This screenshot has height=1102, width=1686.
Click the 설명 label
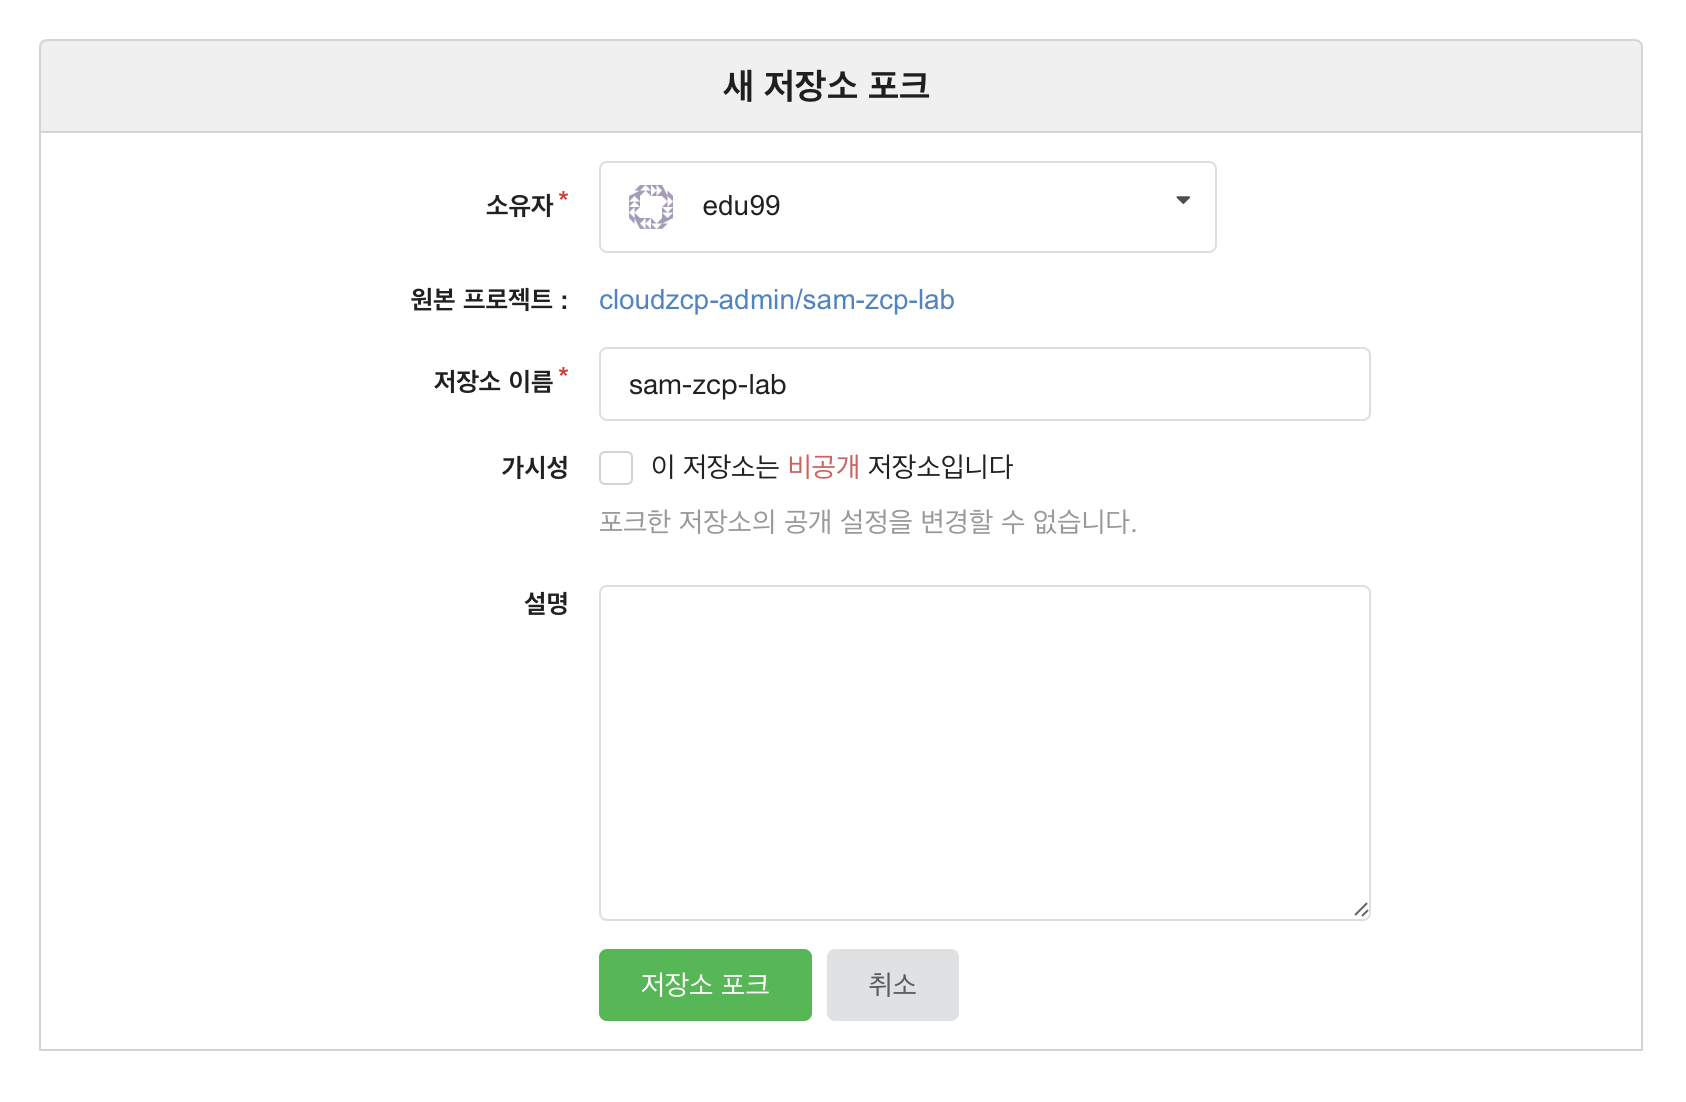(546, 603)
